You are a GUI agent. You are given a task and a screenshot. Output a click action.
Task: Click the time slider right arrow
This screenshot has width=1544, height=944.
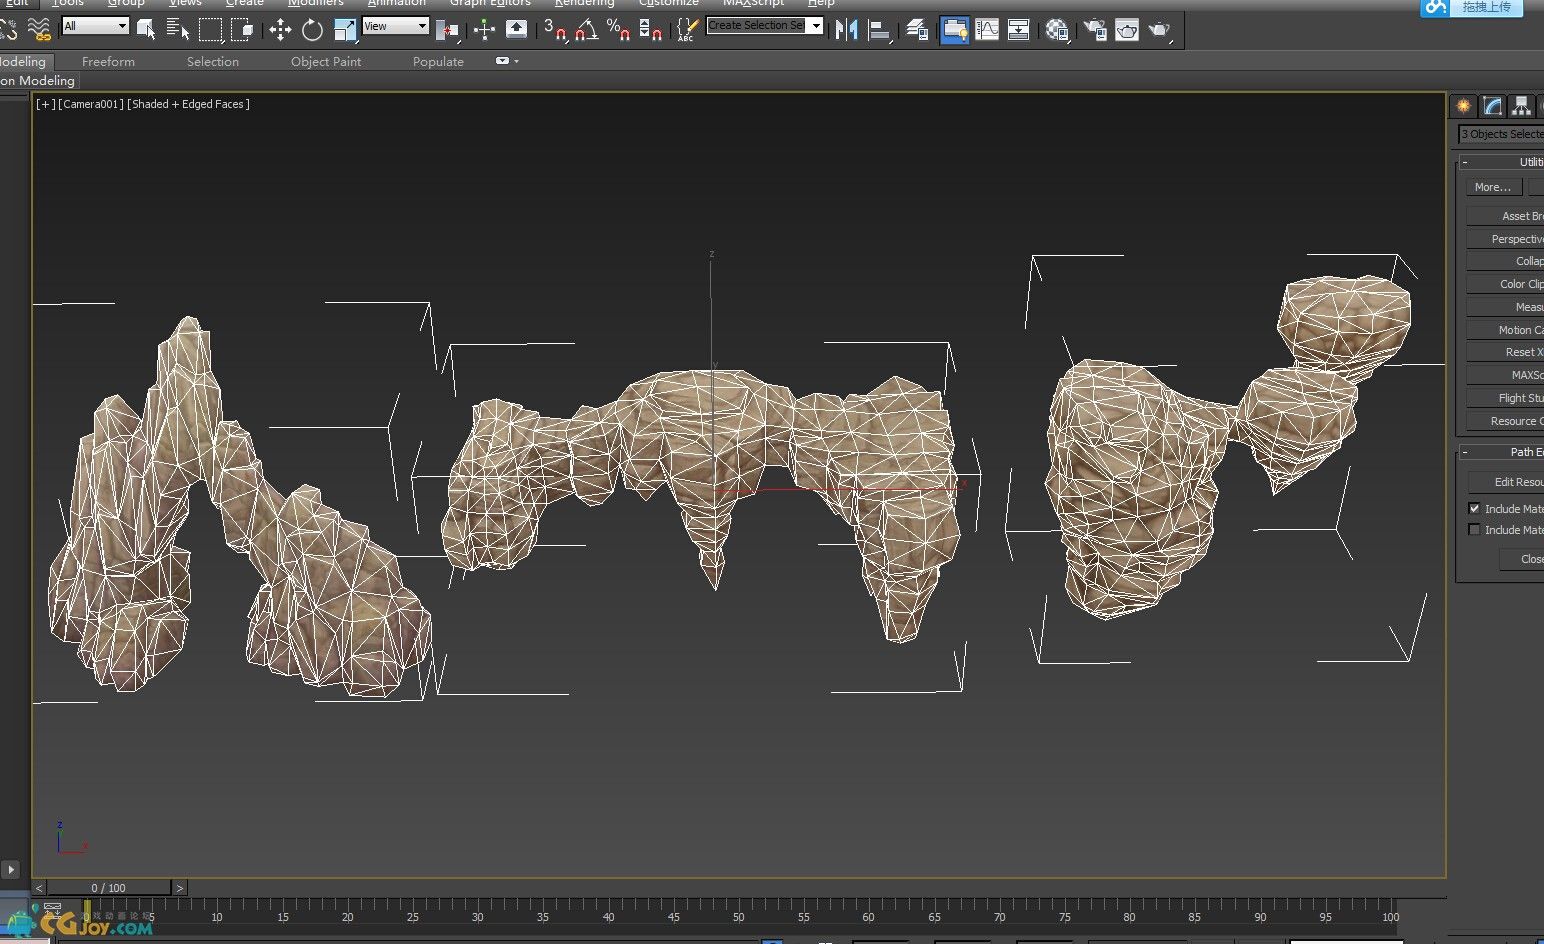tap(180, 888)
